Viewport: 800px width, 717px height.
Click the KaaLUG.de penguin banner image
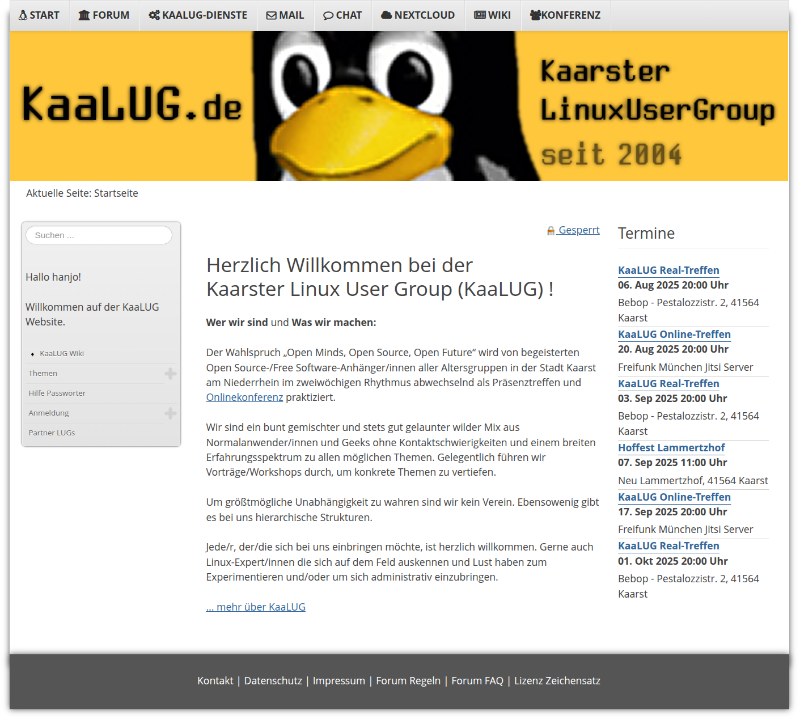tap(399, 106)
